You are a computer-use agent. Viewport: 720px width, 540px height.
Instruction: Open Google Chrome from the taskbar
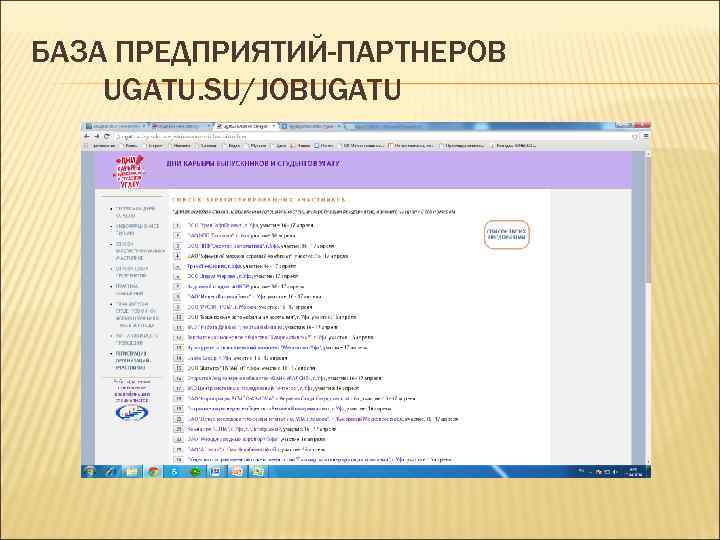[153, 472]
